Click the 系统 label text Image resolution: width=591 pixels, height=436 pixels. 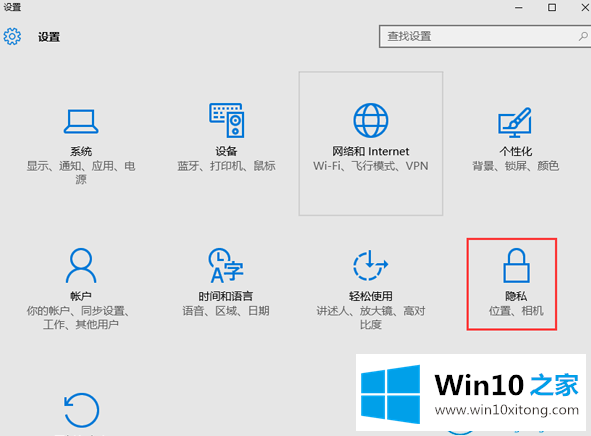tap(81, 151)
